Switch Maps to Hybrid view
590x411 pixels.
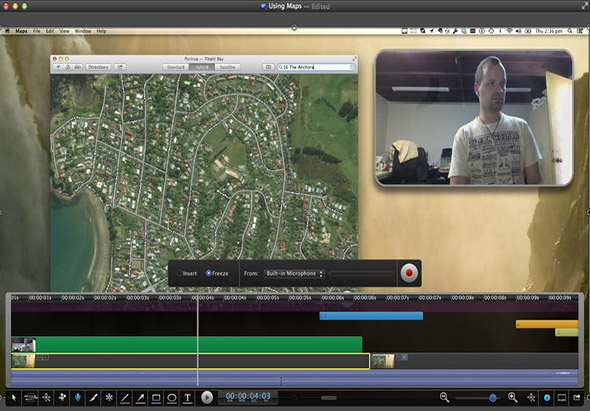point(202,67)
